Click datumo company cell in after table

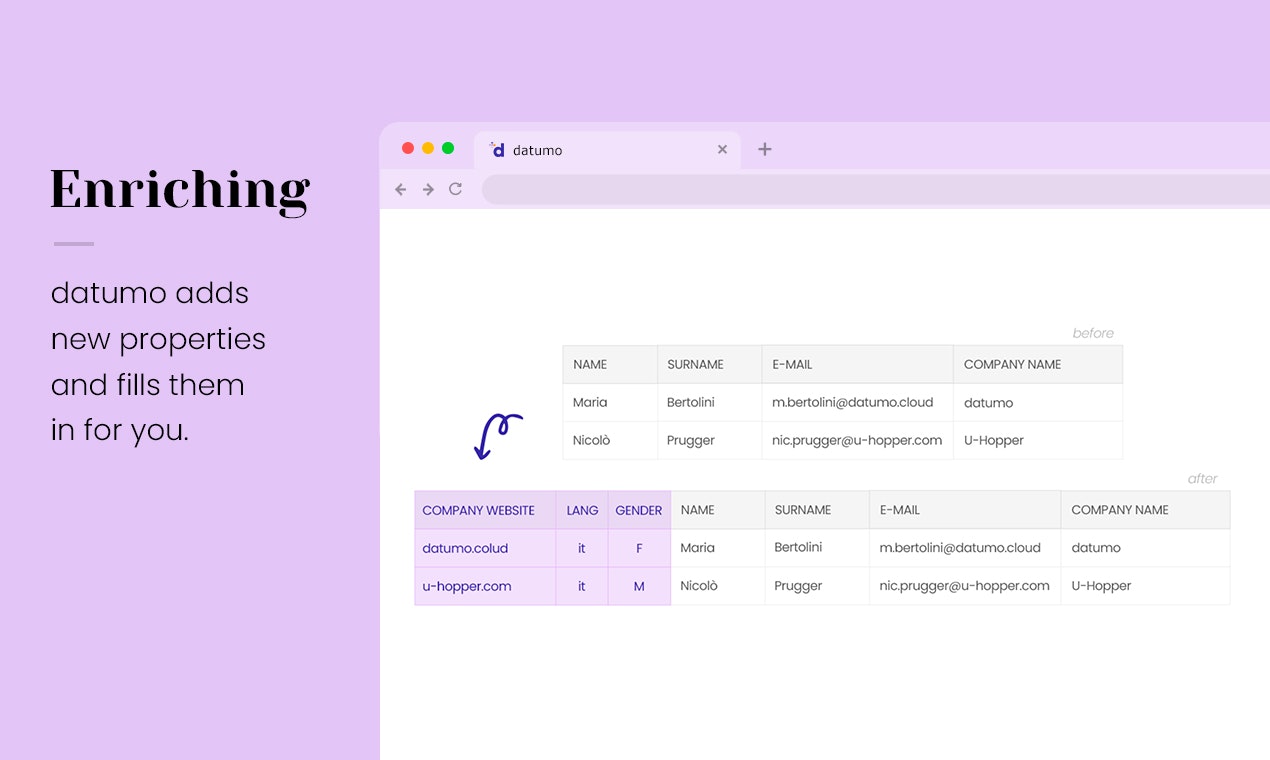point(1146,548)
